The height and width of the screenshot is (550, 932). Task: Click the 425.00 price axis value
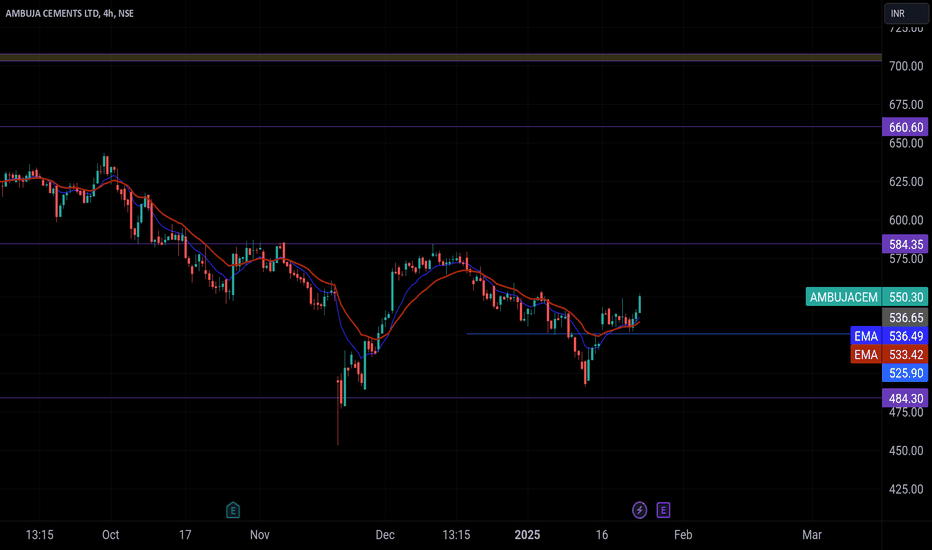[906, 489]
